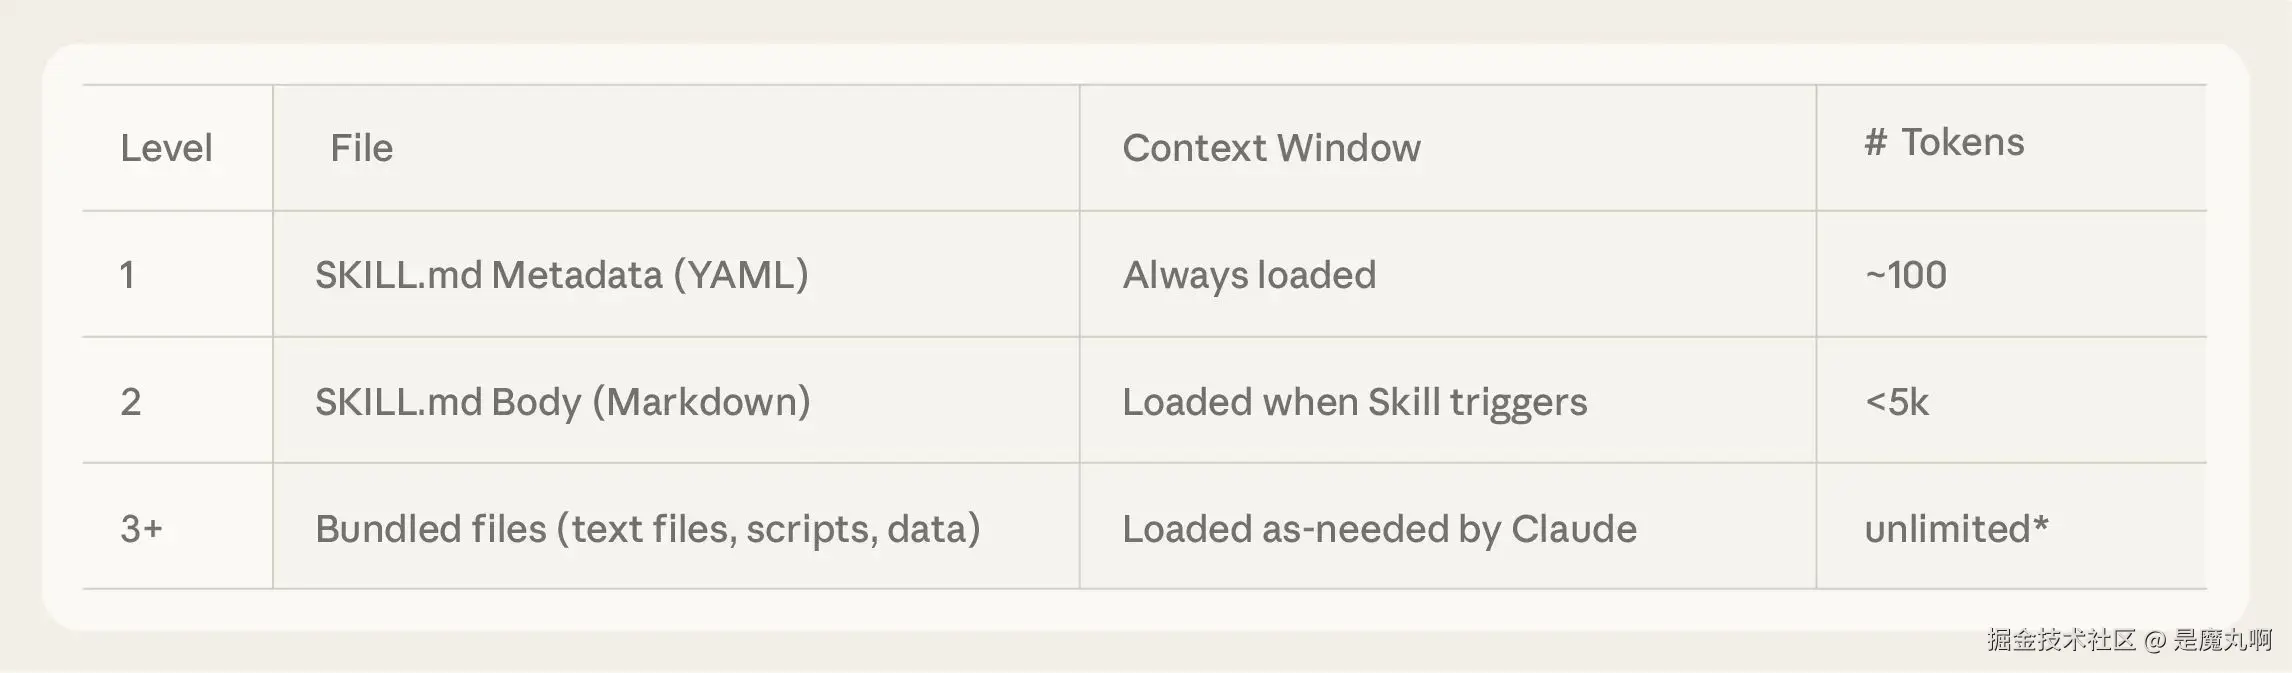Select the level 2 cell
The width and height of the screenshot is (2292, 673).
pyautogui.click(x=131, y=402)
